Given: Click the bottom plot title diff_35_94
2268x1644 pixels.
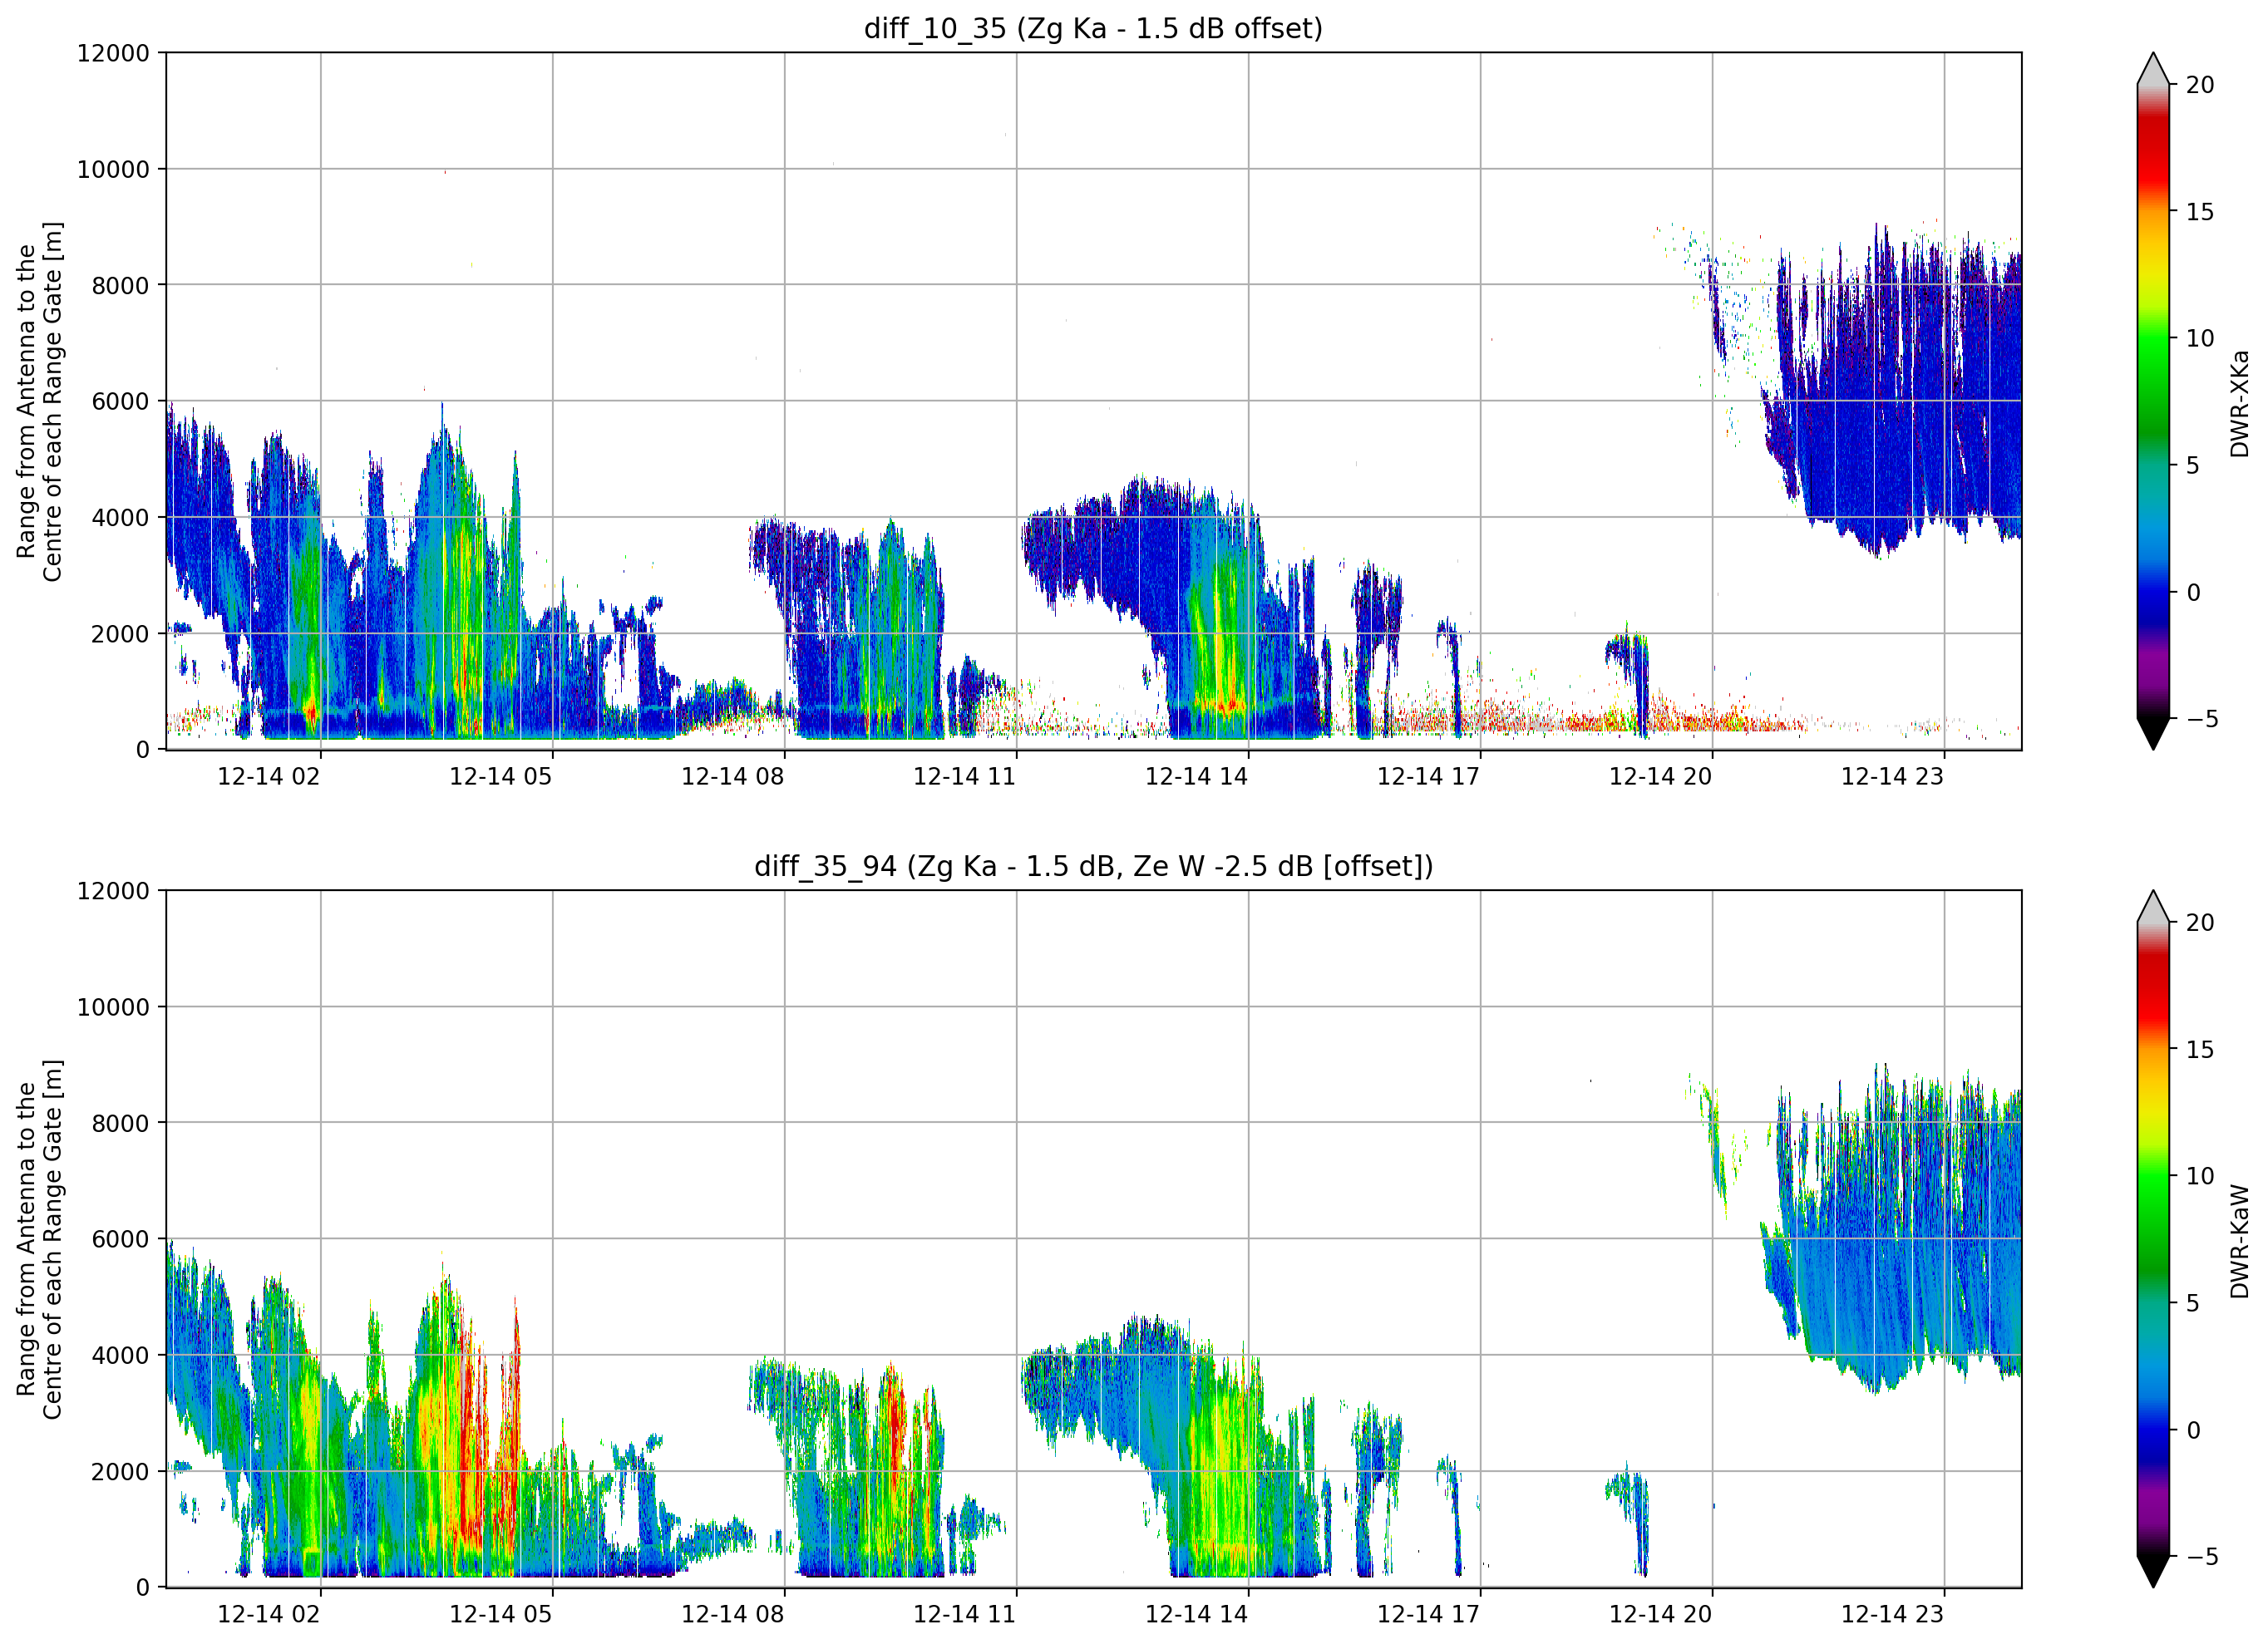Looking at the screenshot, I should coord(1093,866).
